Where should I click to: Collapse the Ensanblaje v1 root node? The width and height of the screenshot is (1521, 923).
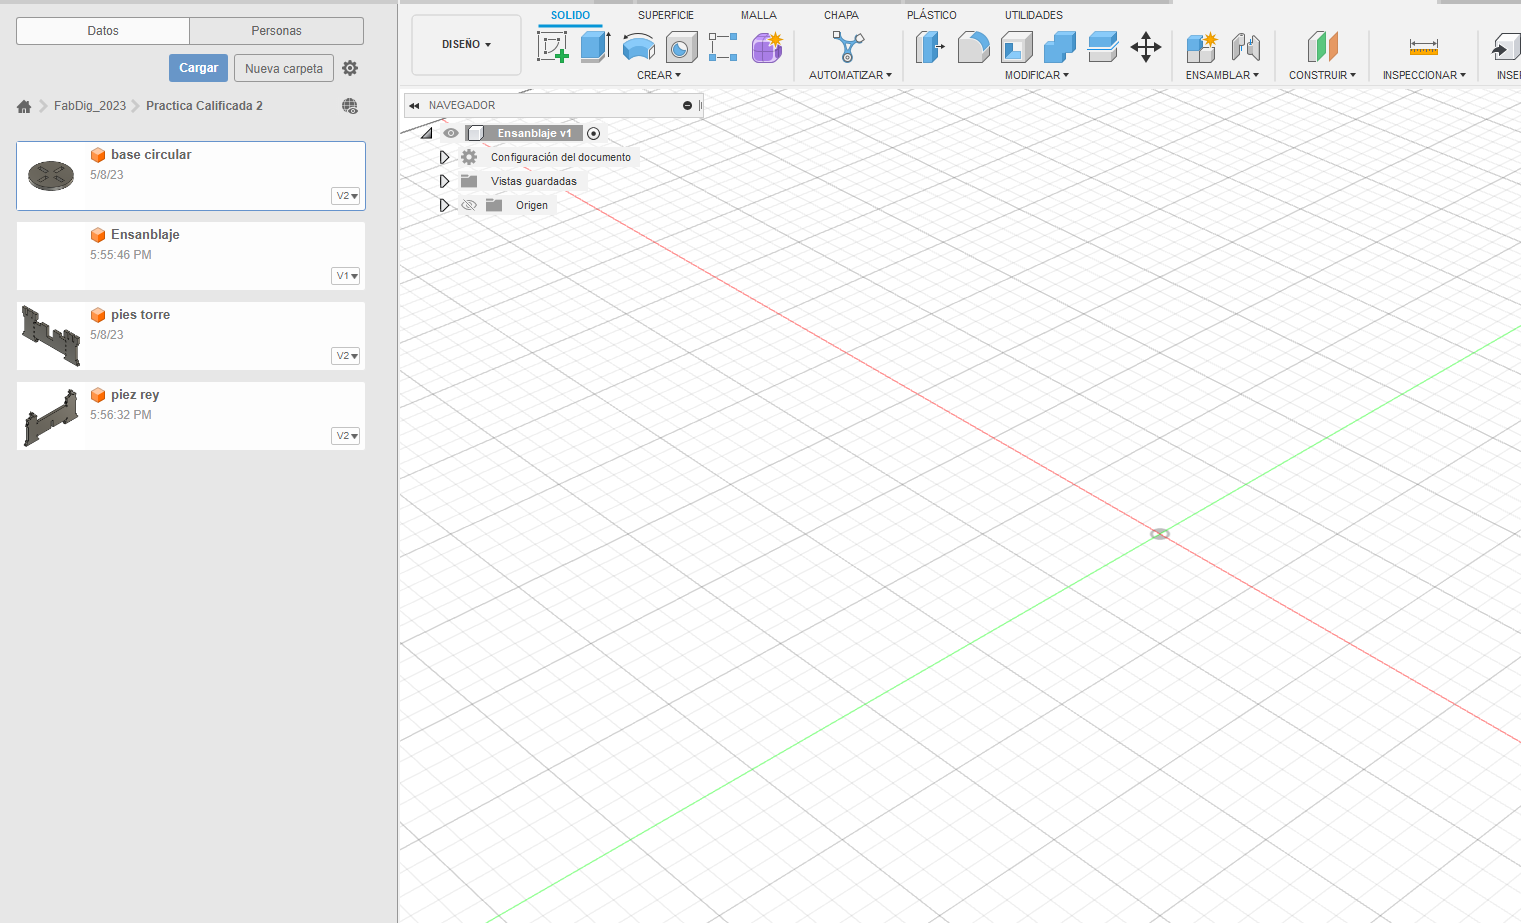(427, 133)
